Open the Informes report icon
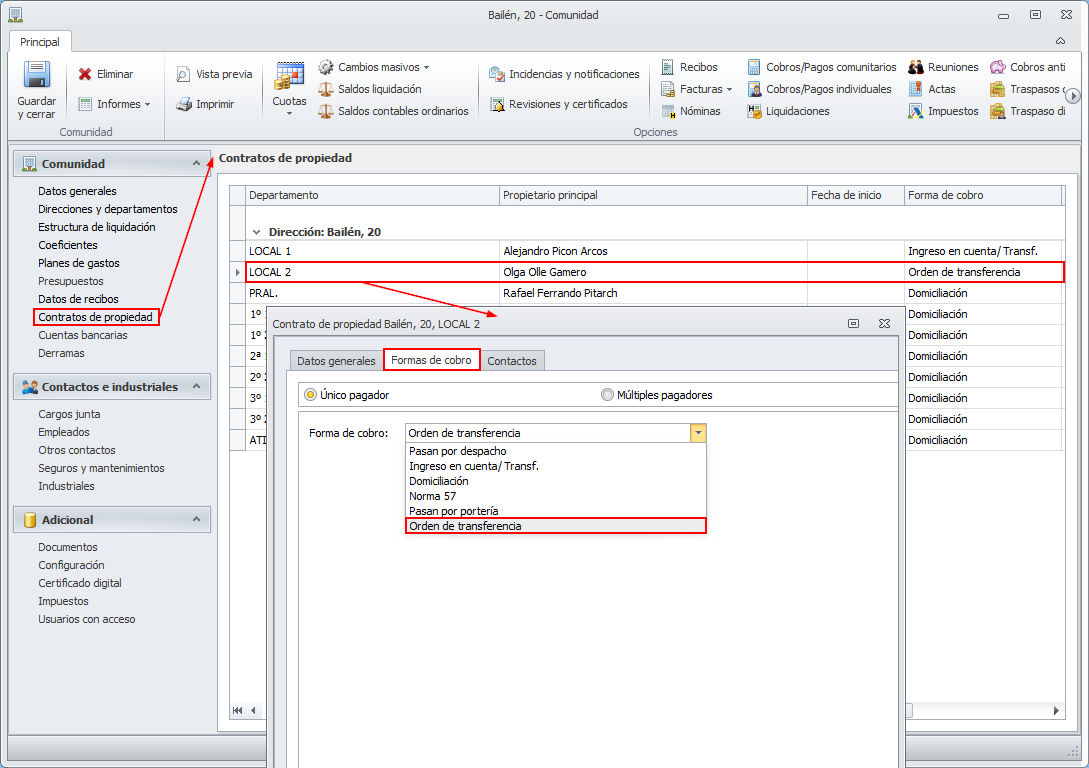1089x768 pixels. (85, 104)
